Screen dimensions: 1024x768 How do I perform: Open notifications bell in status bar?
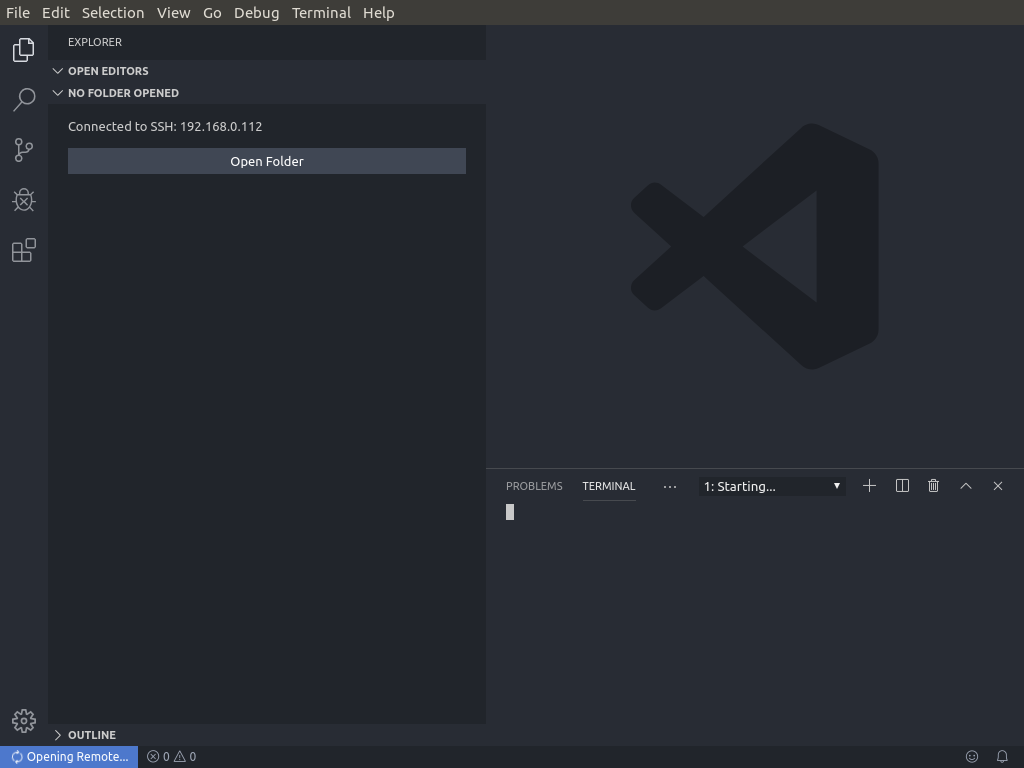[1002, 756]
